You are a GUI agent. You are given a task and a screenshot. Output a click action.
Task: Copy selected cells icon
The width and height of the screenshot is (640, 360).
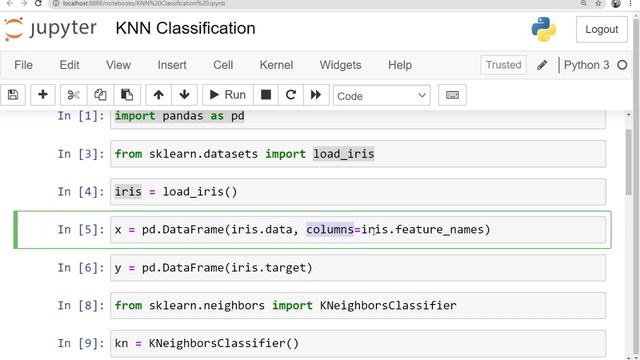tap(100, 95)
